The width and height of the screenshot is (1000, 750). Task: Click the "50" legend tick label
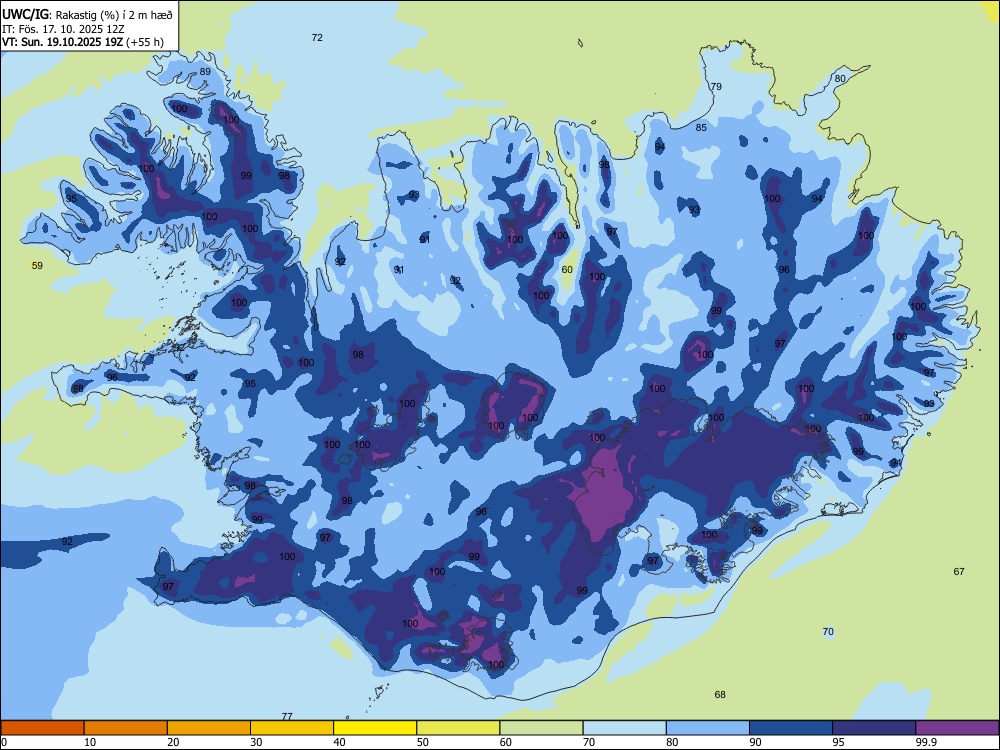(x=422, y=742)
